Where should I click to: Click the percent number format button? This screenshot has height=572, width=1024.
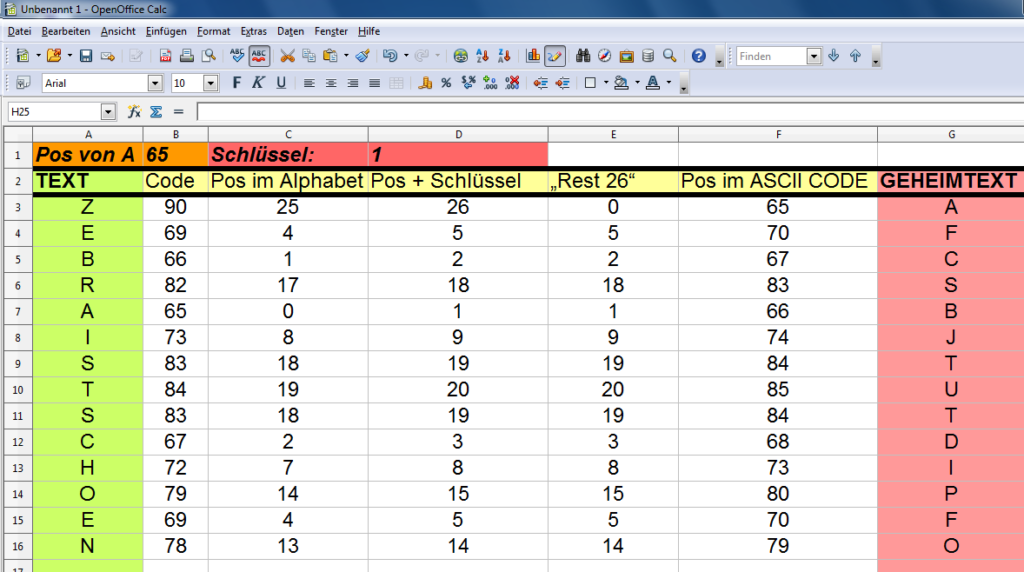(446, 83)
